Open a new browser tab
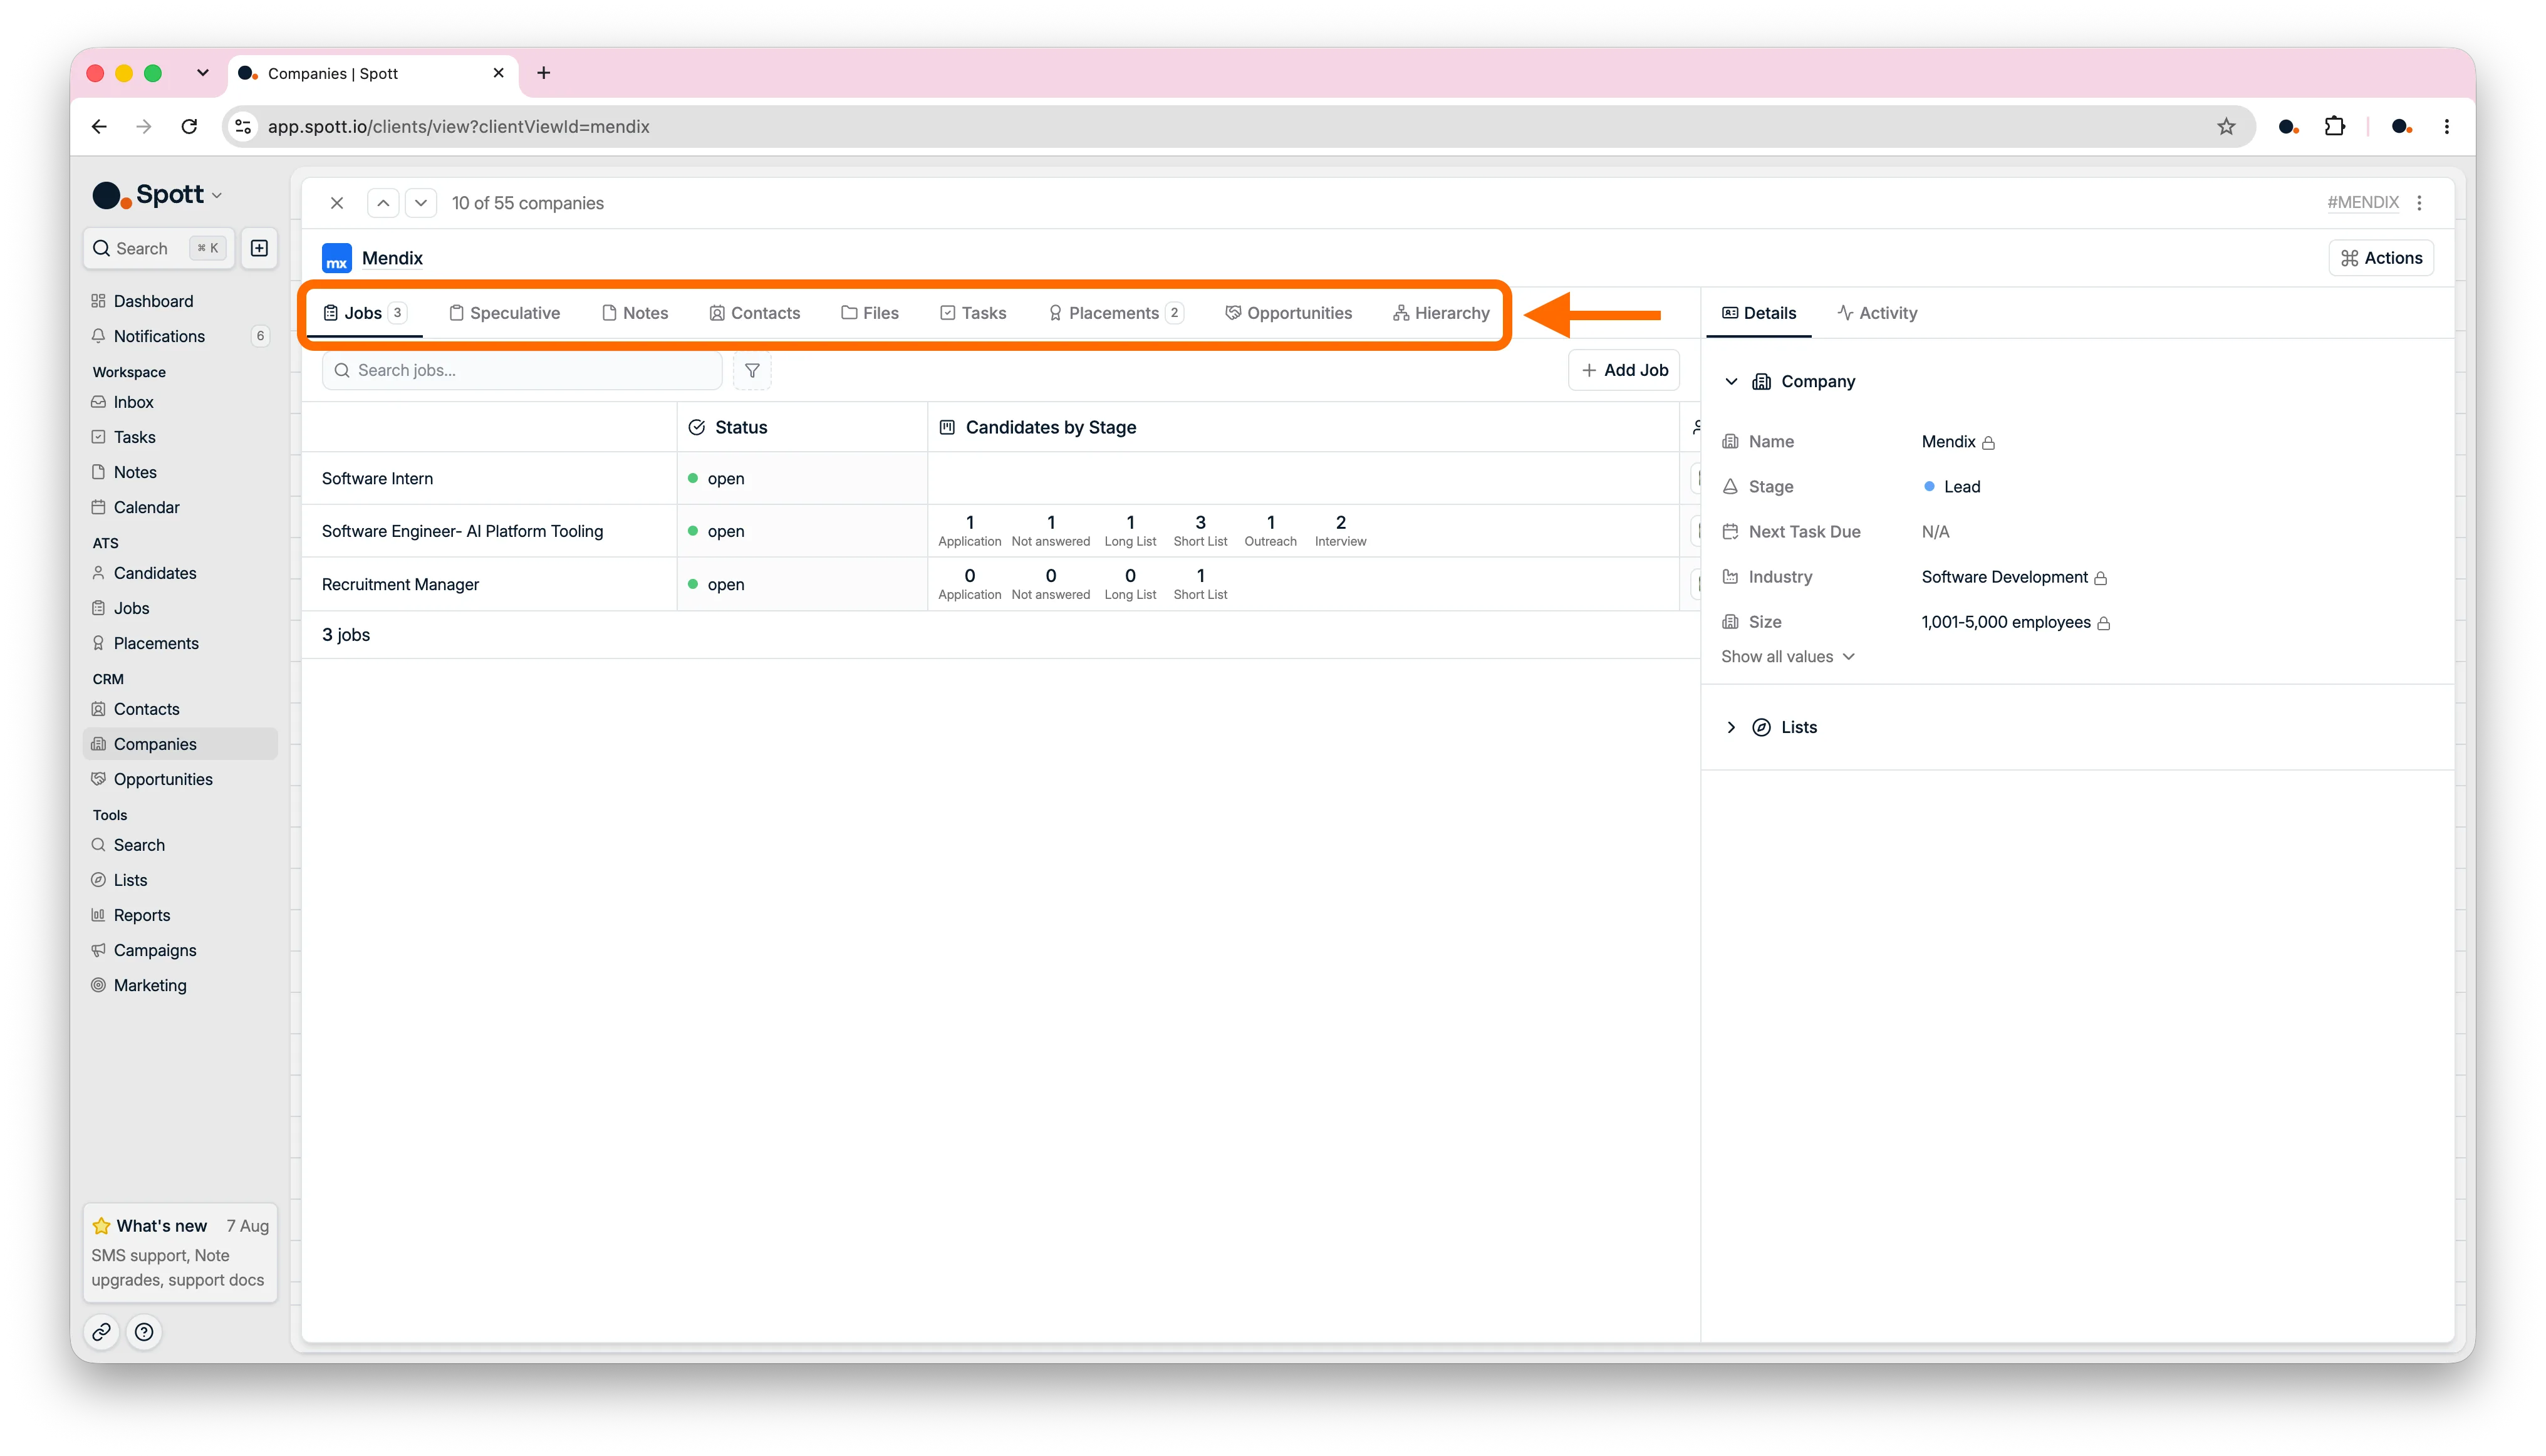 (x=543, y=73)
